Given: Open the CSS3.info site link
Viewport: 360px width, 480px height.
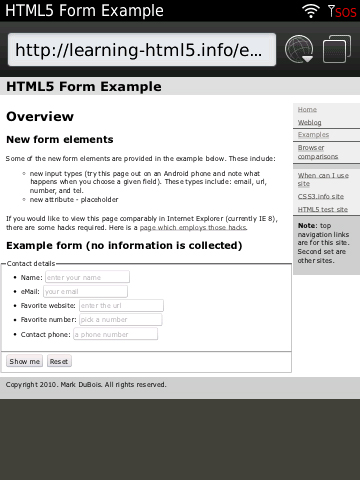Looking at the screenshot, I should pos(321,196).
